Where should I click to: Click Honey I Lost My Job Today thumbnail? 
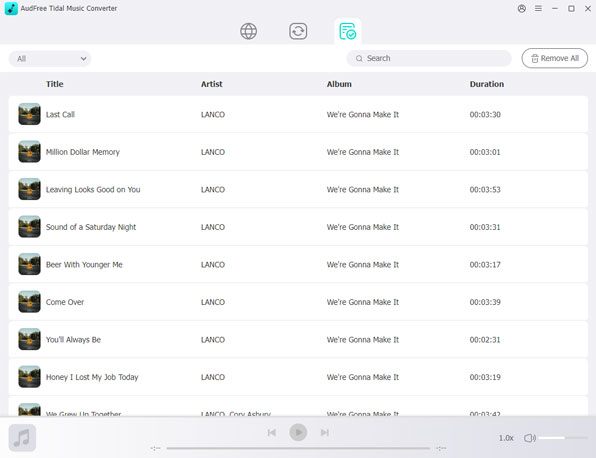coord(29,377)
